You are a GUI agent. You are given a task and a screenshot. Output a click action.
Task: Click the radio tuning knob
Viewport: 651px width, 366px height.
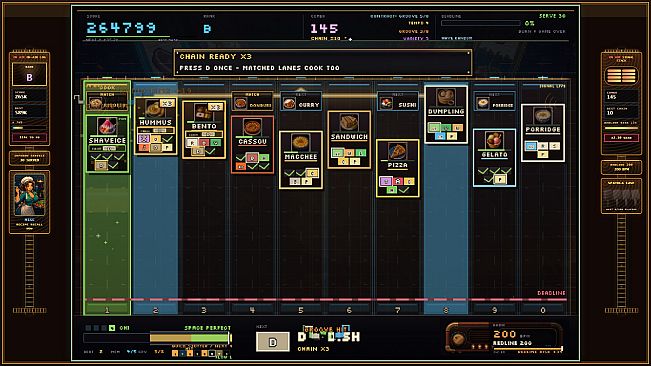point(459,339)
